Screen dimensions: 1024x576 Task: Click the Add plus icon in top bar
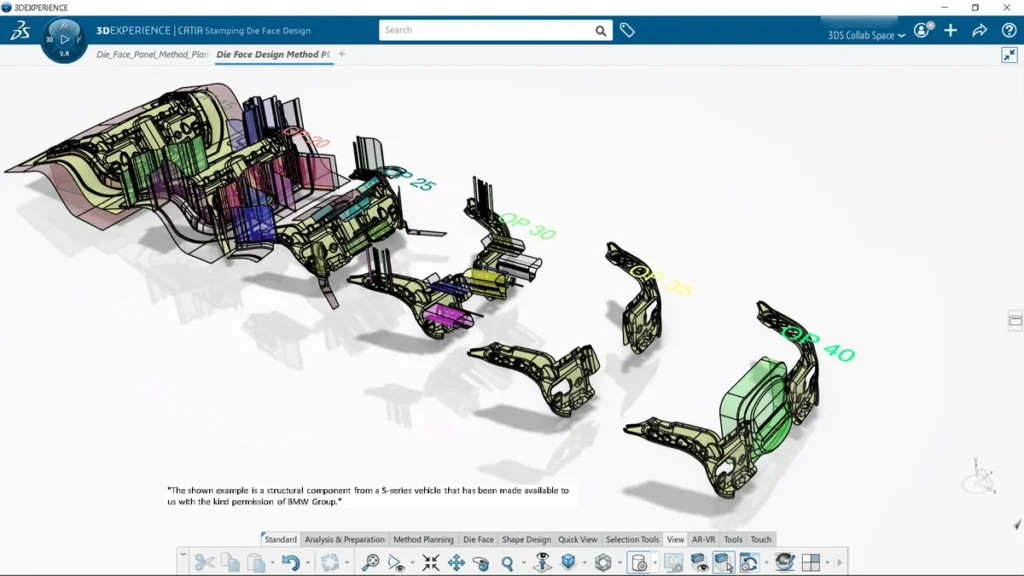coord(951,30)
